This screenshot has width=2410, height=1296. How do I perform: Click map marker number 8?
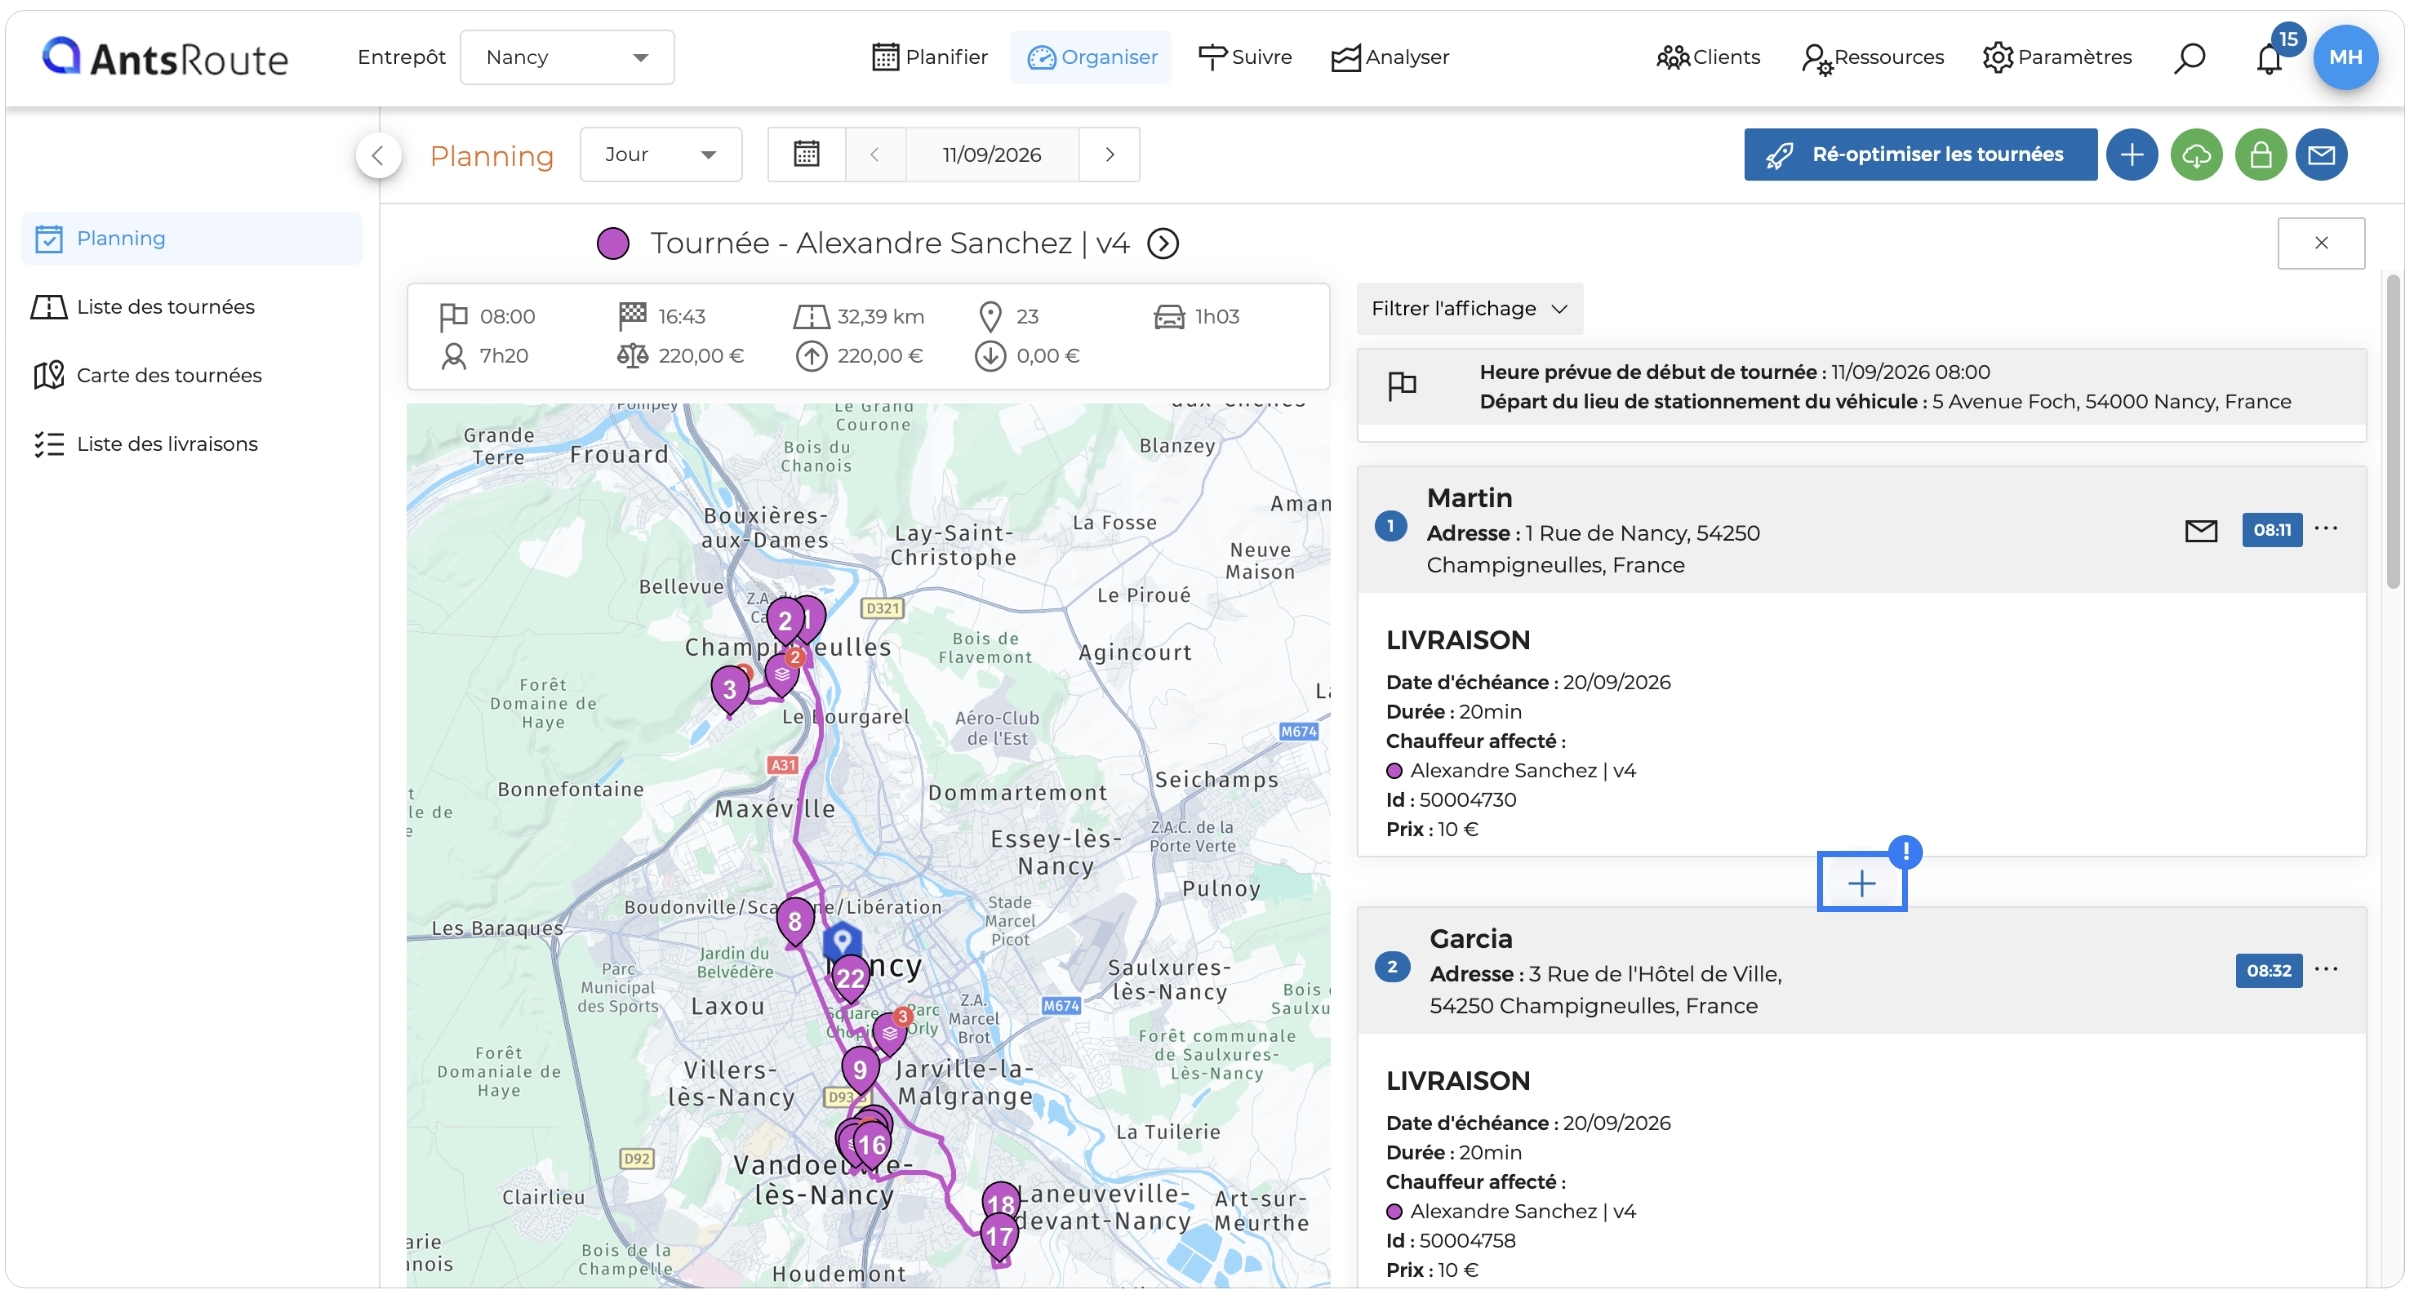click(794, 921)
